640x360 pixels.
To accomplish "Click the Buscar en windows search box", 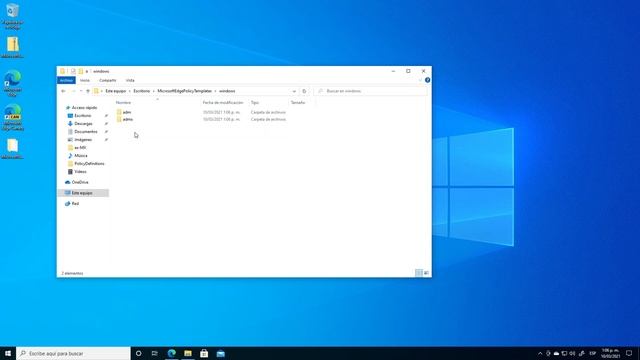I will (371, 91).
